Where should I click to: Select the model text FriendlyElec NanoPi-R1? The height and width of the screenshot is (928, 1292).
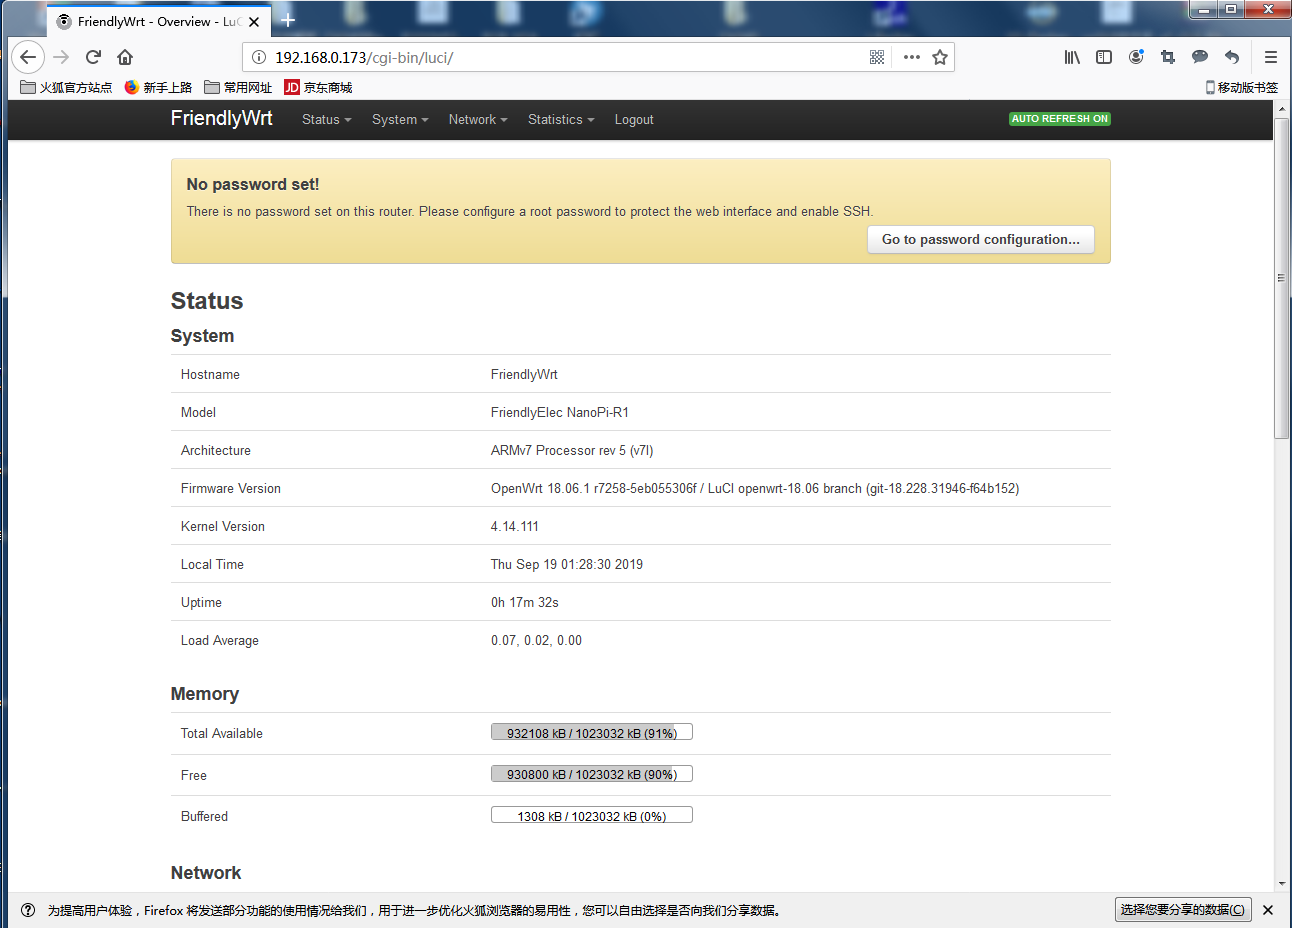pos(560,412)
